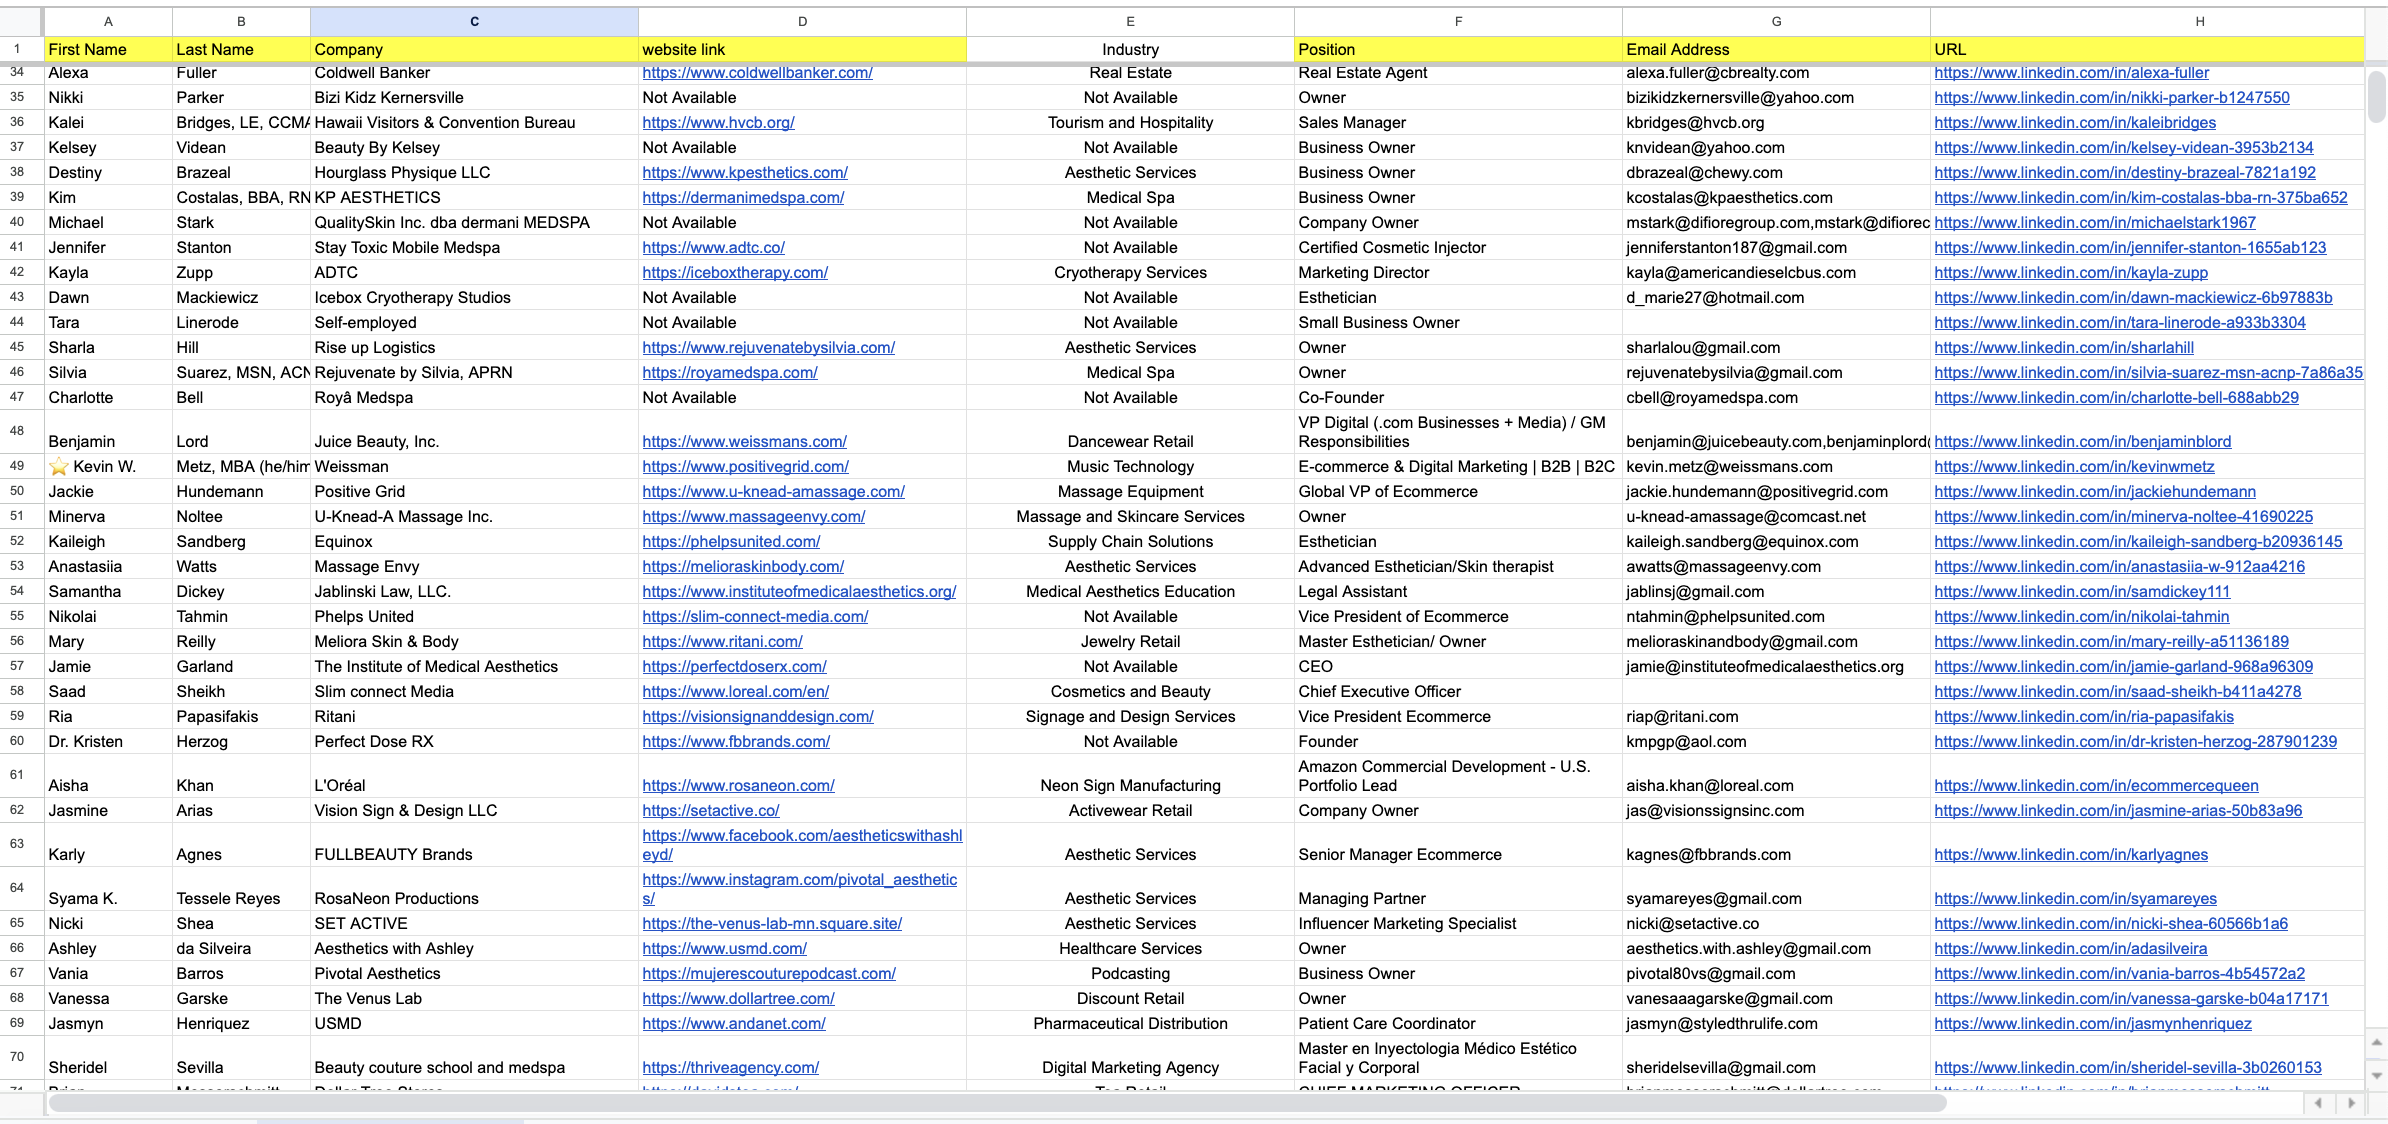Open the positivegrid.com link
Image resolution: width=2388 pixels, height=1124 pixels.
(x=745, y=466)
